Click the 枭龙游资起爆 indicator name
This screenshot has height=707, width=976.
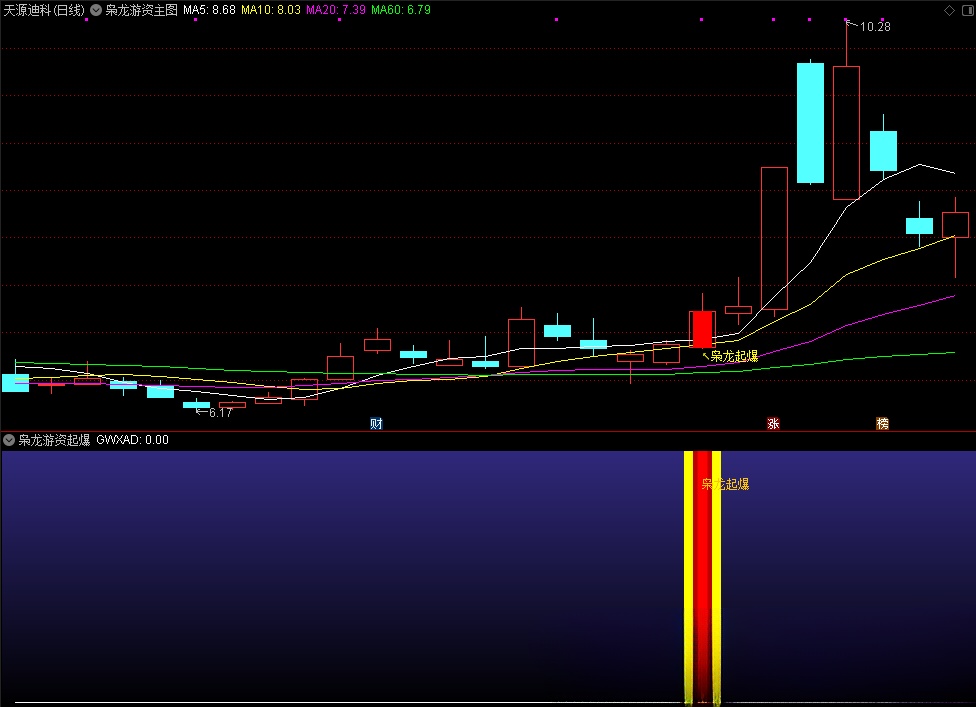pos(55,439)
